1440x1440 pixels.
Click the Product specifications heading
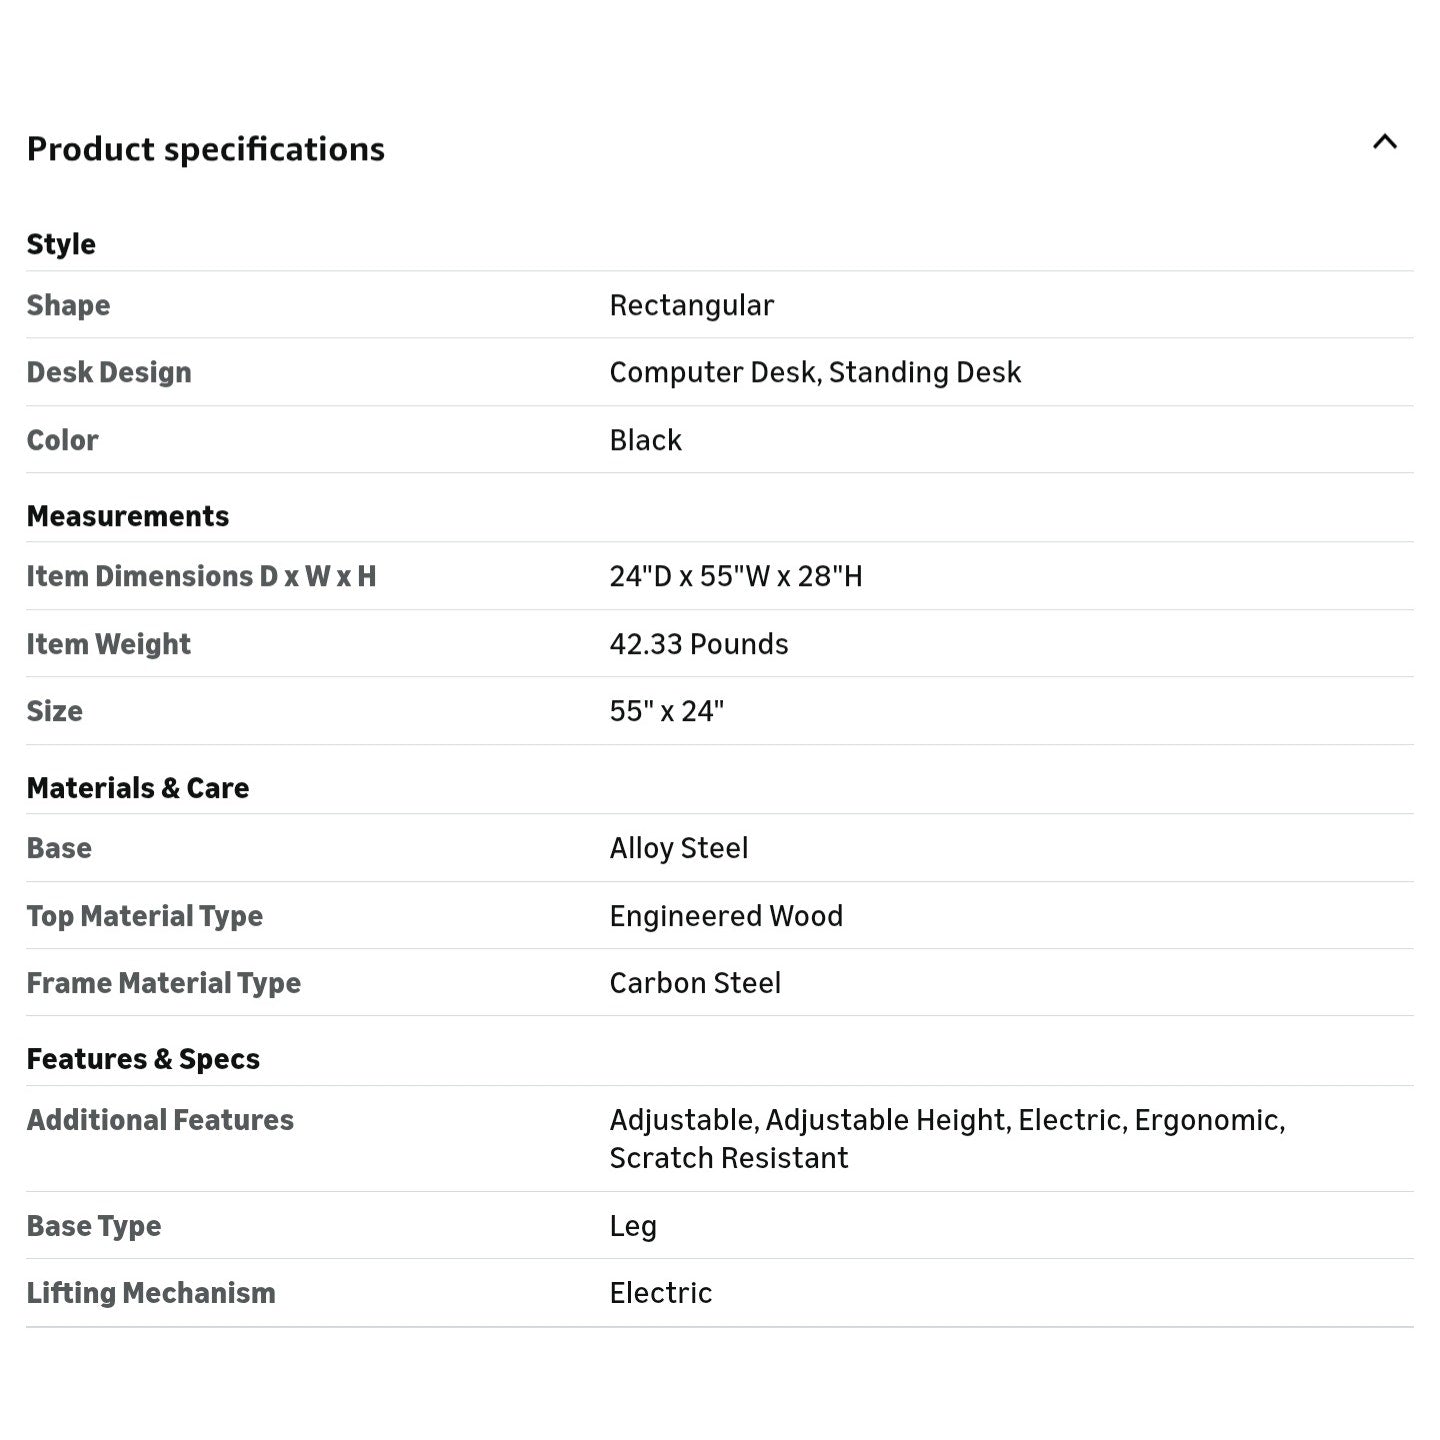206,149
